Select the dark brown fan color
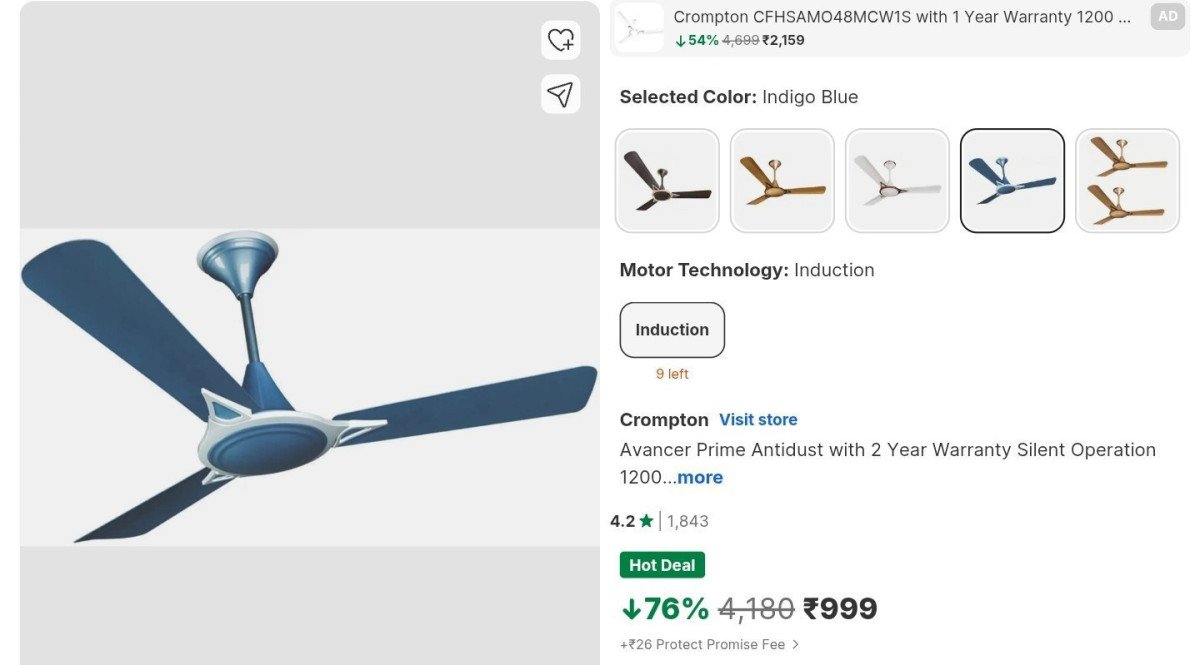This screenshot has height=665, width=1200. 667,181
